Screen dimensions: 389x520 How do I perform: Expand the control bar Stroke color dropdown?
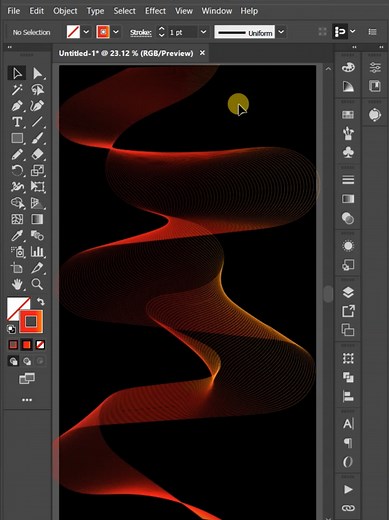click(116, 32)
